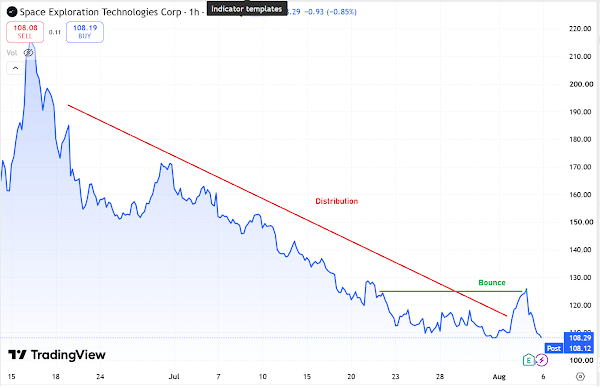The image size is (600, 388).
Task: Click the purple lightning bolt event icon
Action: point(542,360)
